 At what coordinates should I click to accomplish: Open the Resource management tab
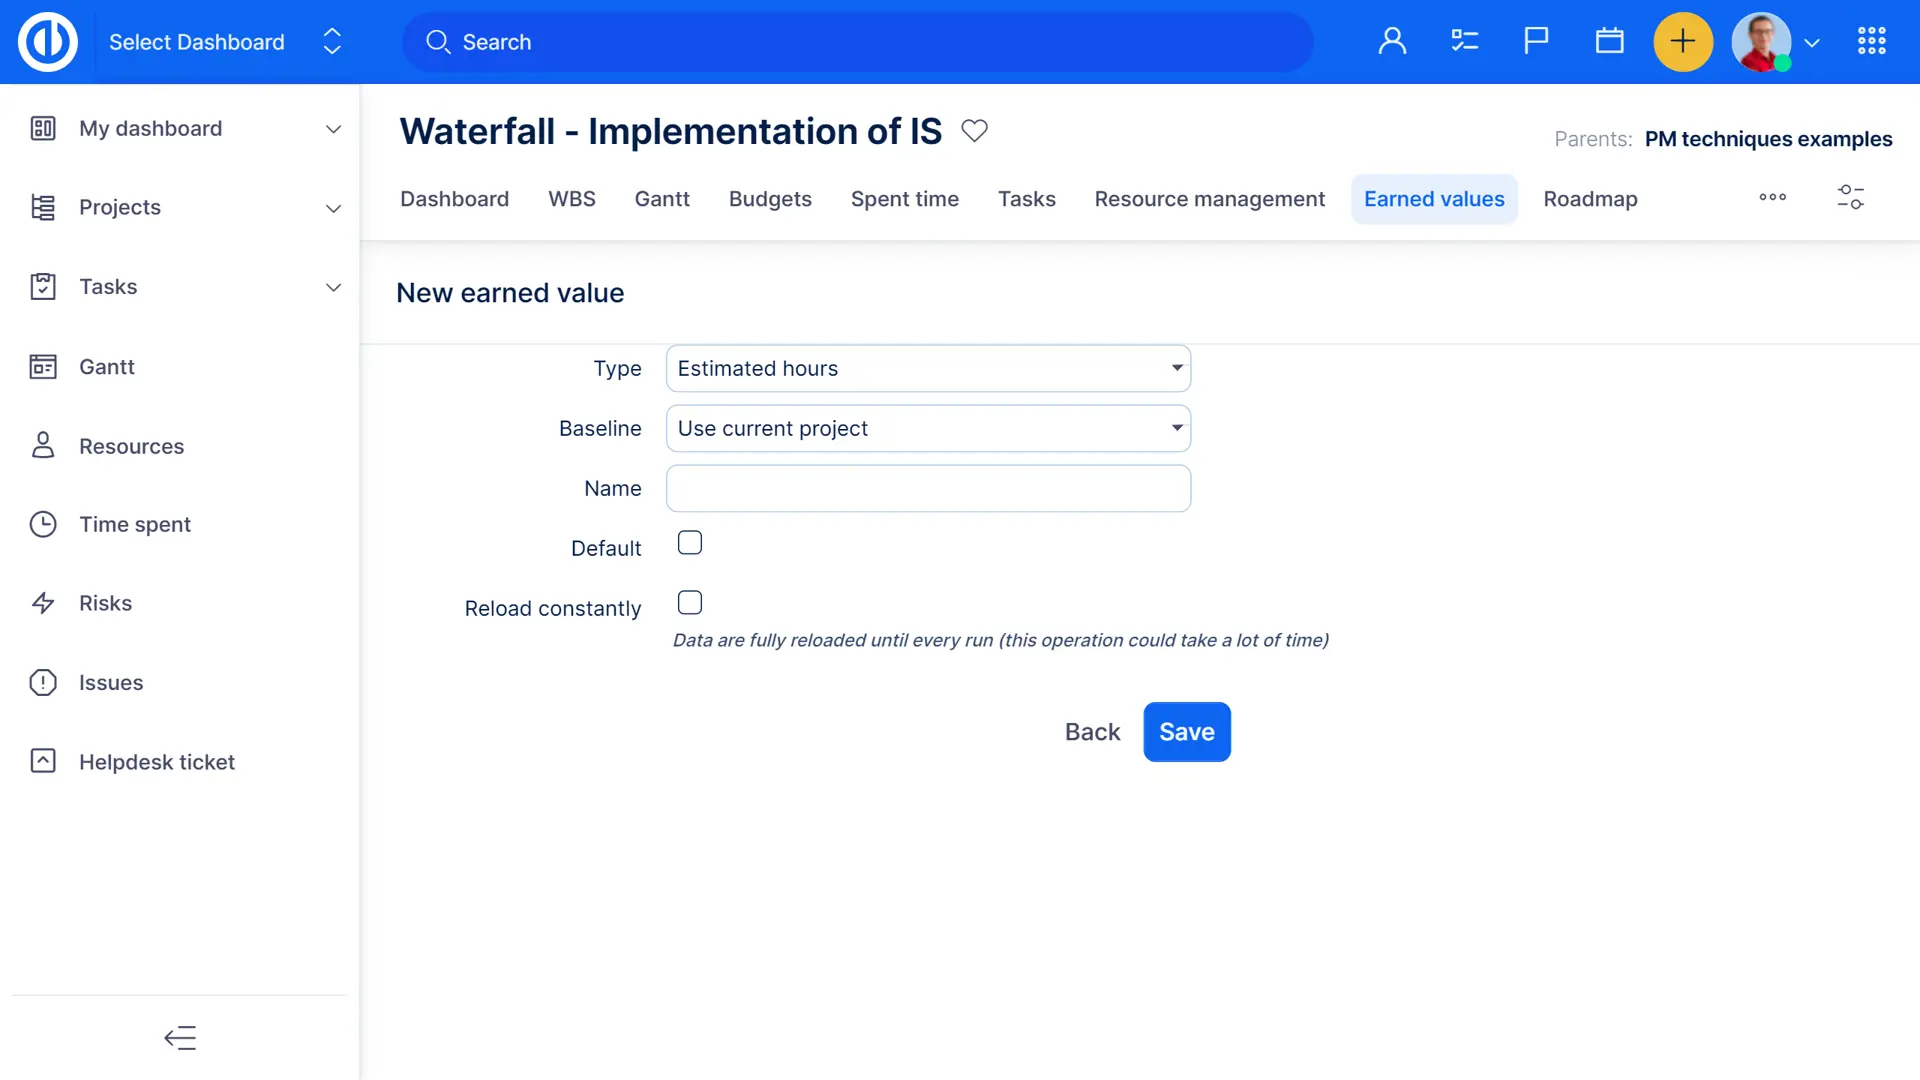tap(1209, 199)
